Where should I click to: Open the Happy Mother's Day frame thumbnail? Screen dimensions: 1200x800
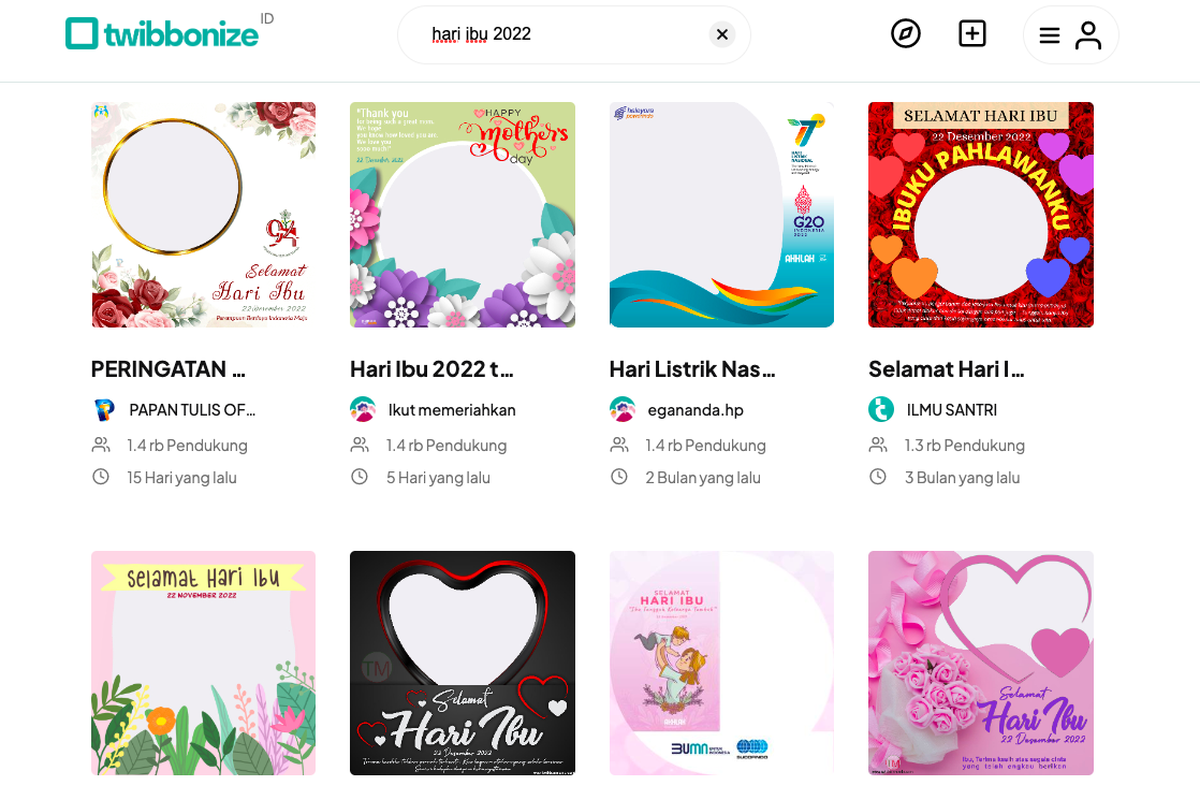click(x=462, y=214)
